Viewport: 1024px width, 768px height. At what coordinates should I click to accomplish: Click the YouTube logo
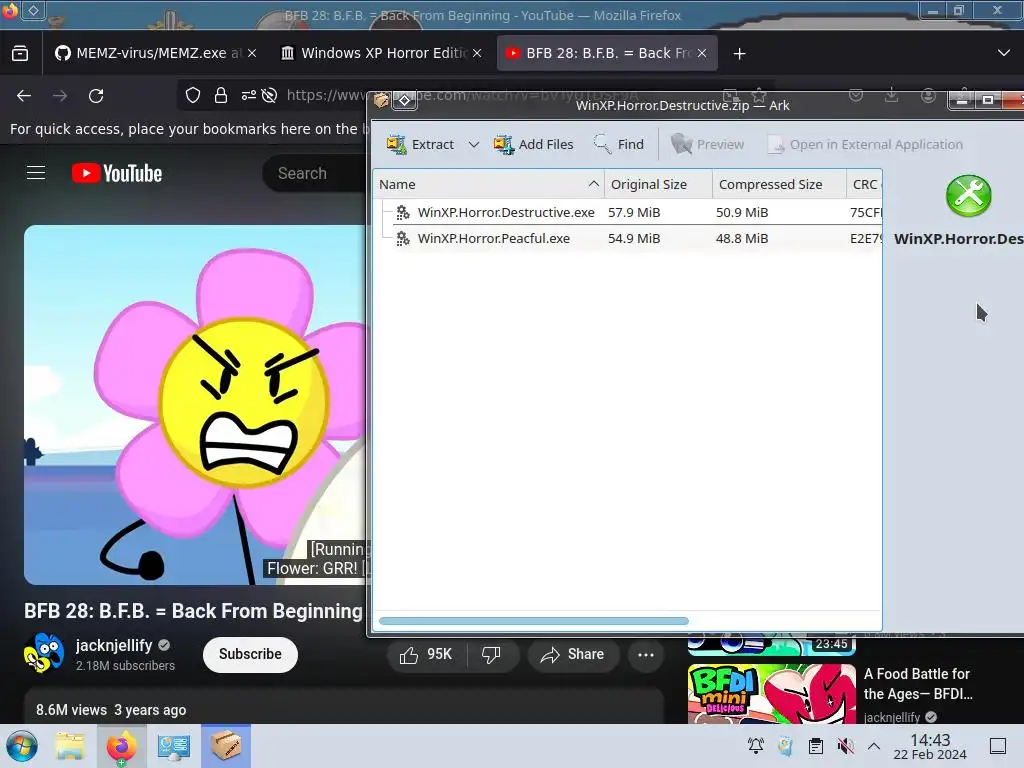tap(117, 173)
